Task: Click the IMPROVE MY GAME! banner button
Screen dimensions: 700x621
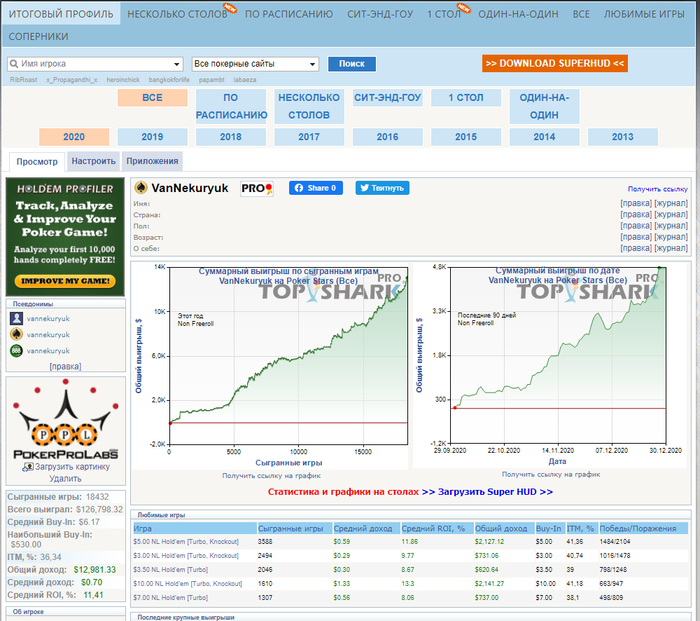Action: tap(65, 281)
